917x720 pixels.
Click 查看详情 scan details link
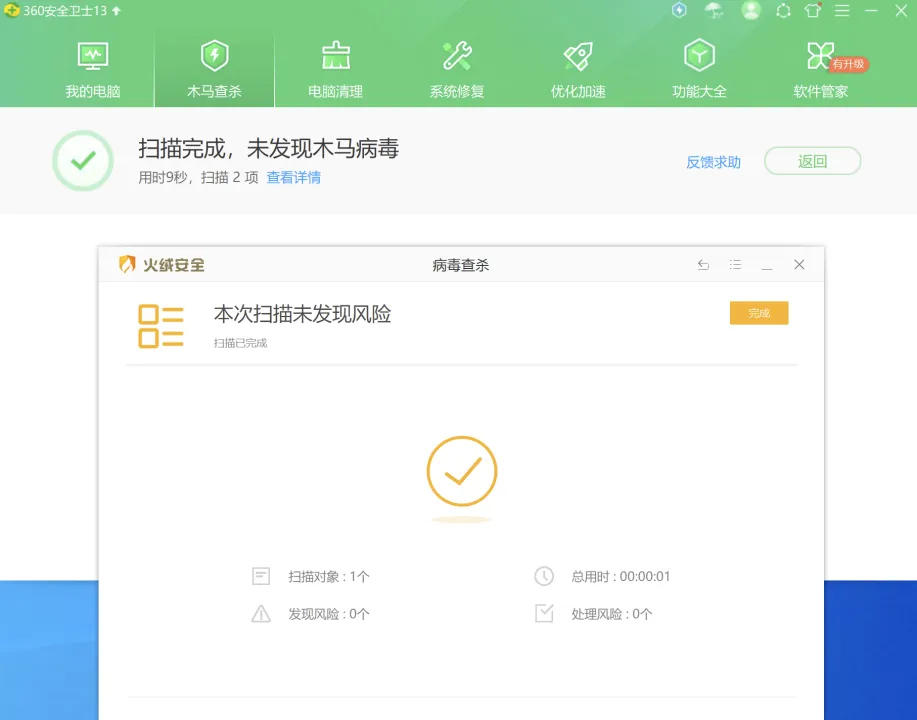(x=293, y=178)
